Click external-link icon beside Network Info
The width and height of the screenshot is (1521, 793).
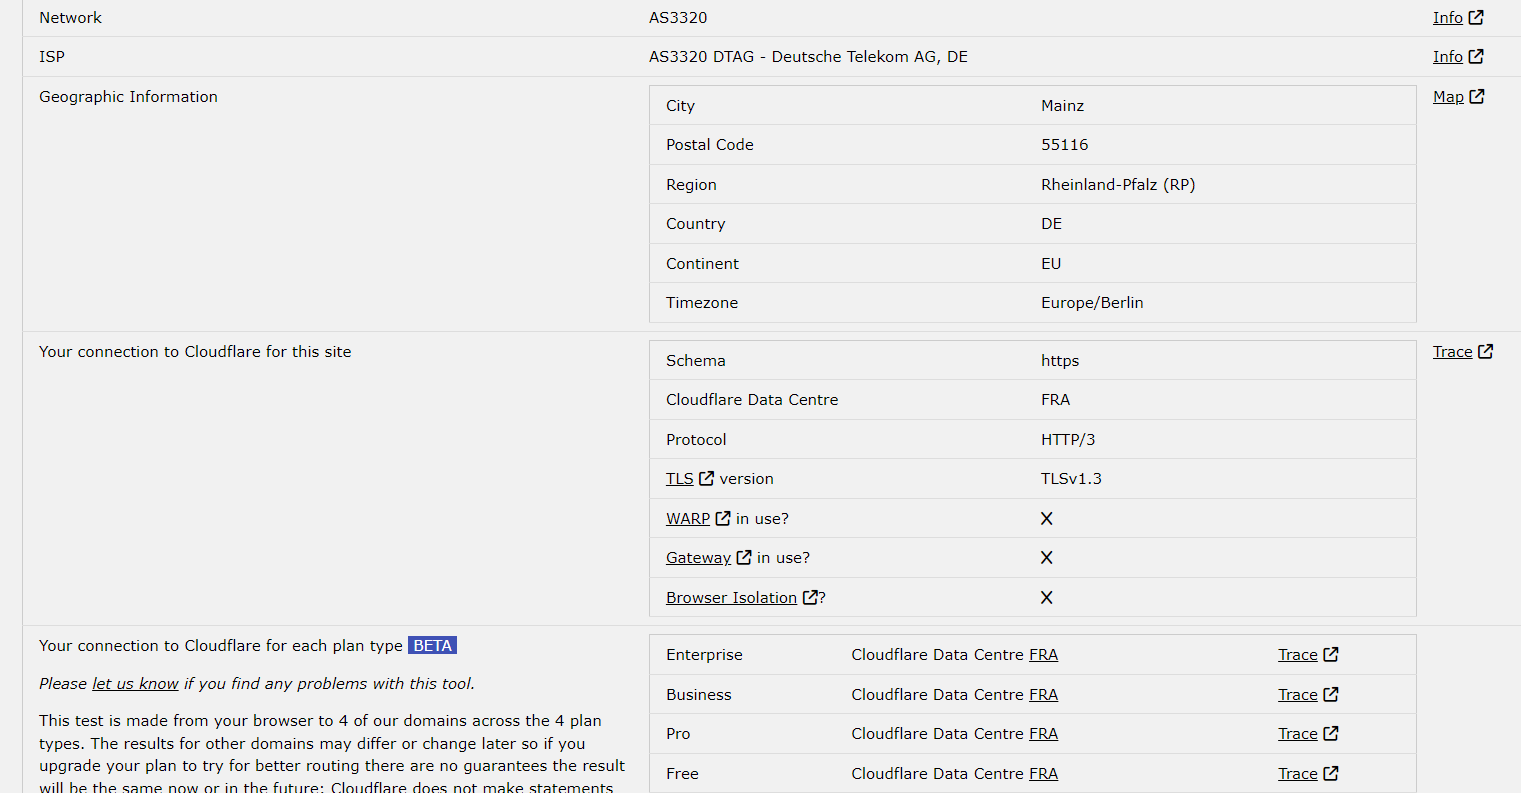tap(1476, 17)
